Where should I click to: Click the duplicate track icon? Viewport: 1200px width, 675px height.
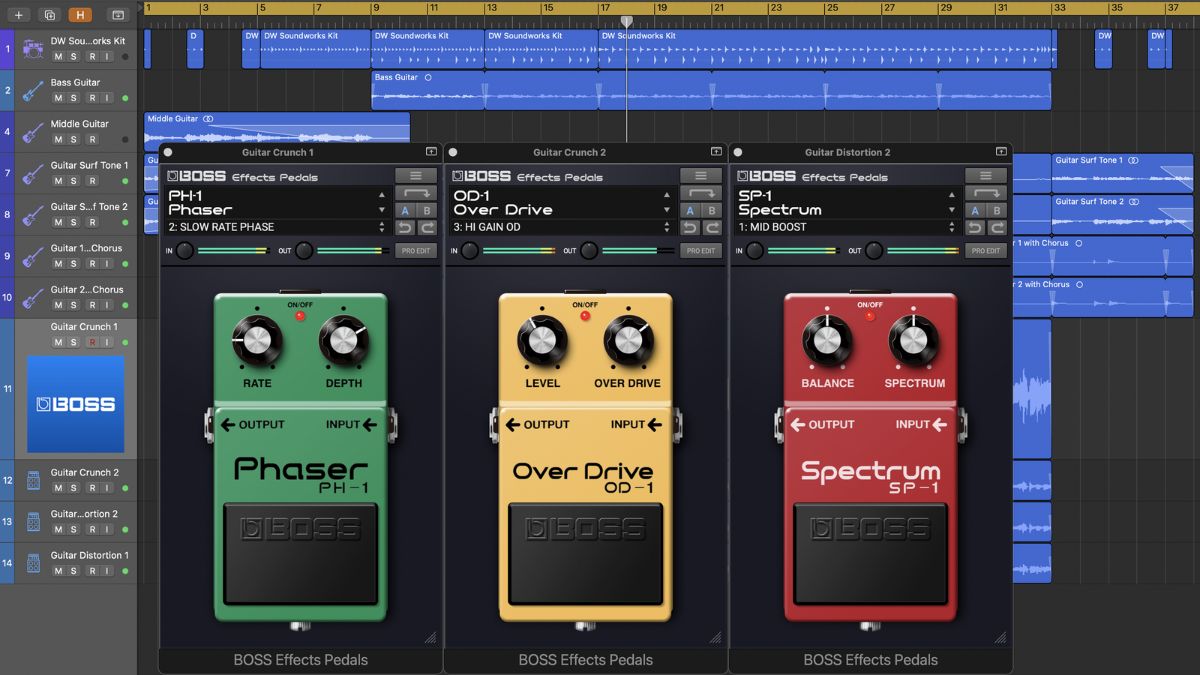click(x=49, y=15)
